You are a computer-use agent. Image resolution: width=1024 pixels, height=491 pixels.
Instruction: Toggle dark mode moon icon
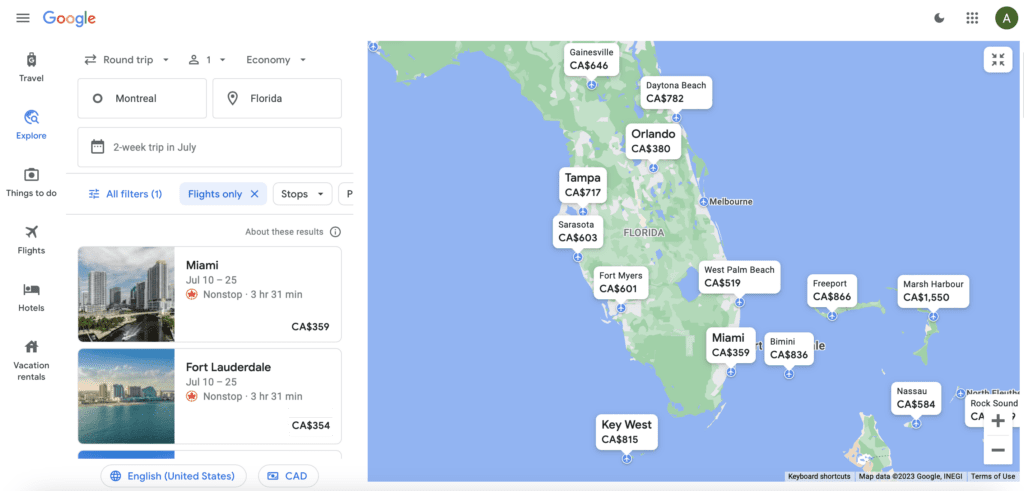point(938,18)
